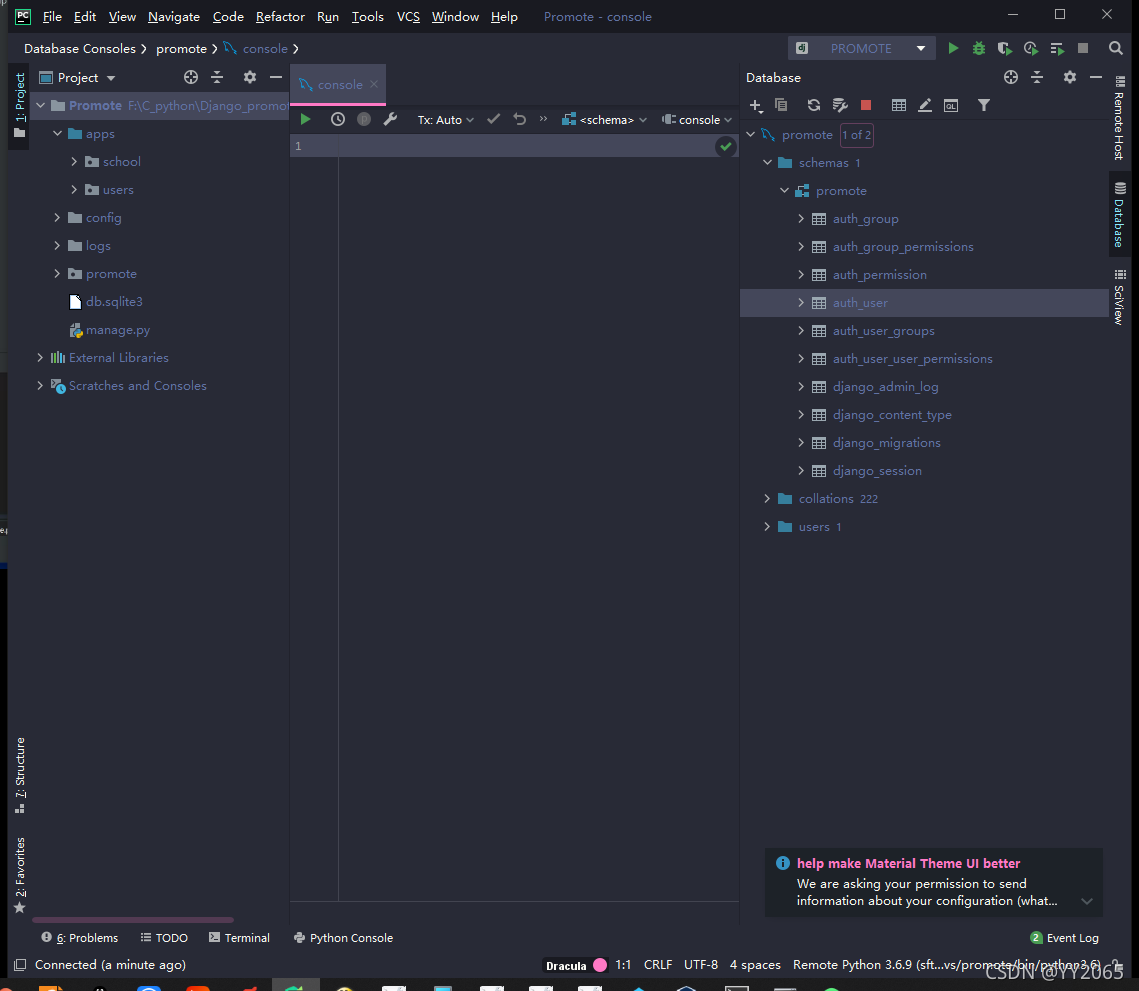This screenshot has width=1139, height=991.
Task: Hide the Database panel minus icon
Action: click(1095, 77)
